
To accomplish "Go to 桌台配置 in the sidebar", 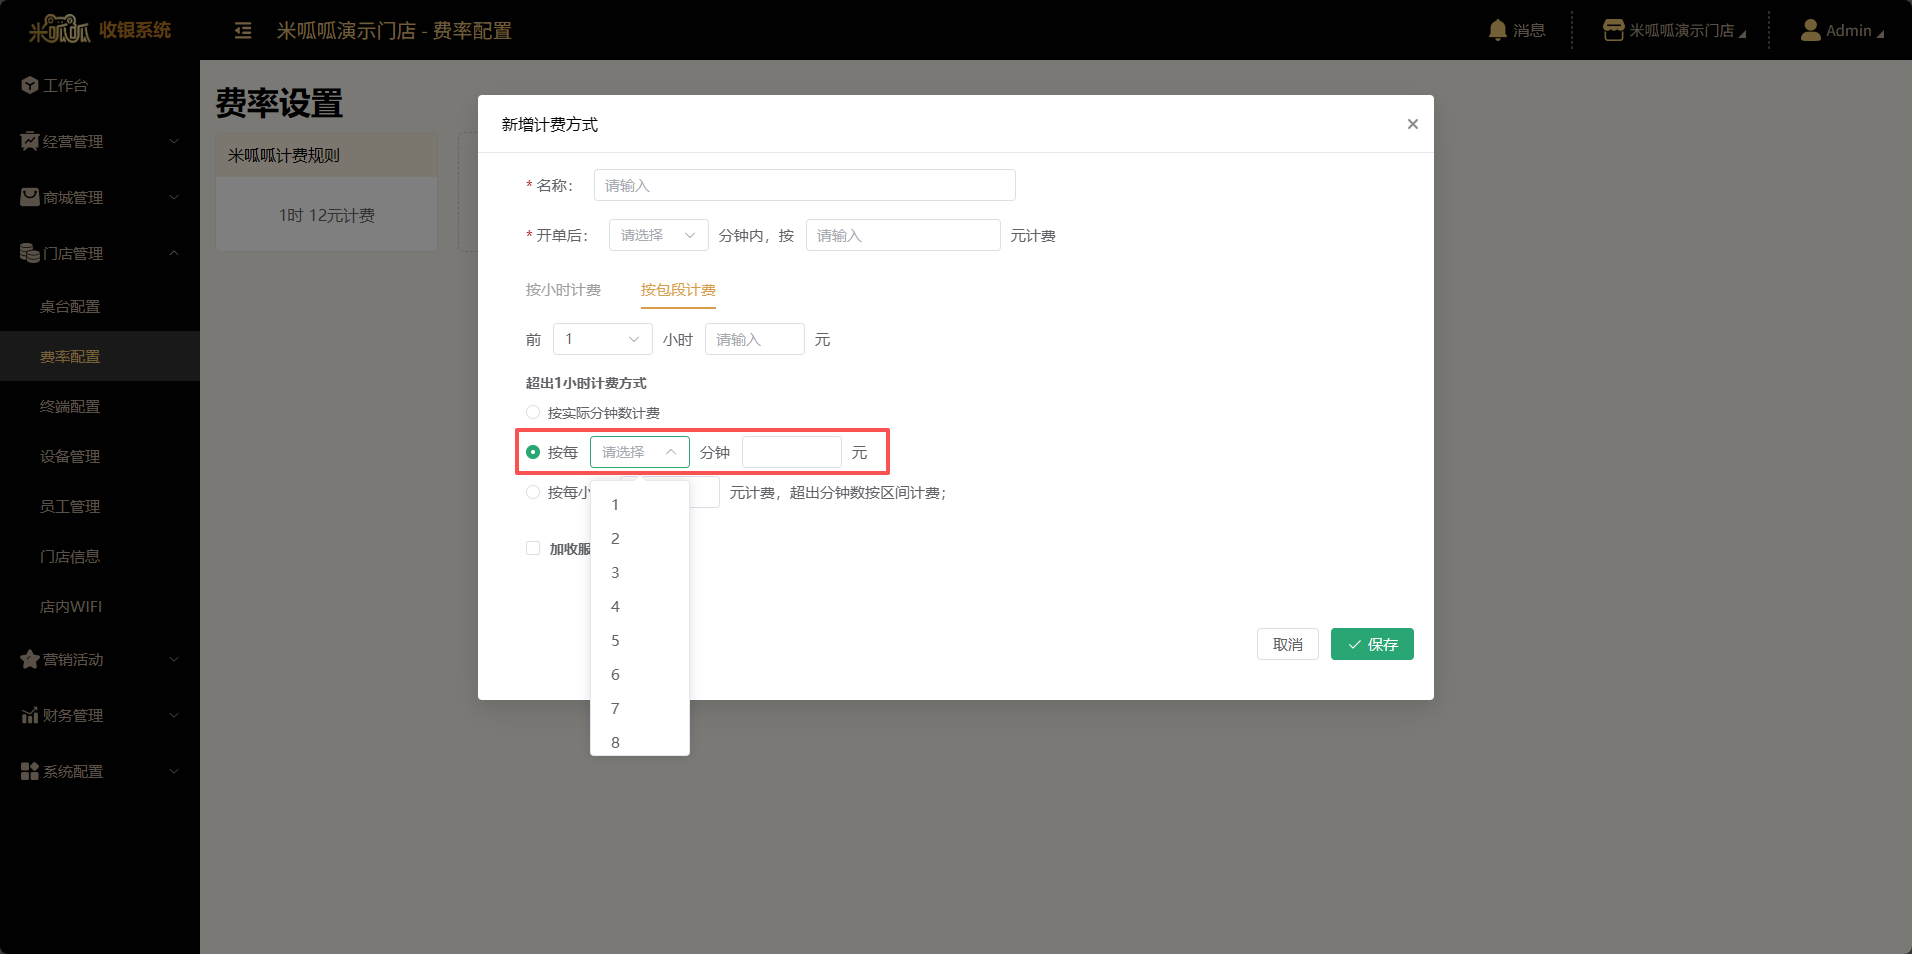I will tap(70, 306).
